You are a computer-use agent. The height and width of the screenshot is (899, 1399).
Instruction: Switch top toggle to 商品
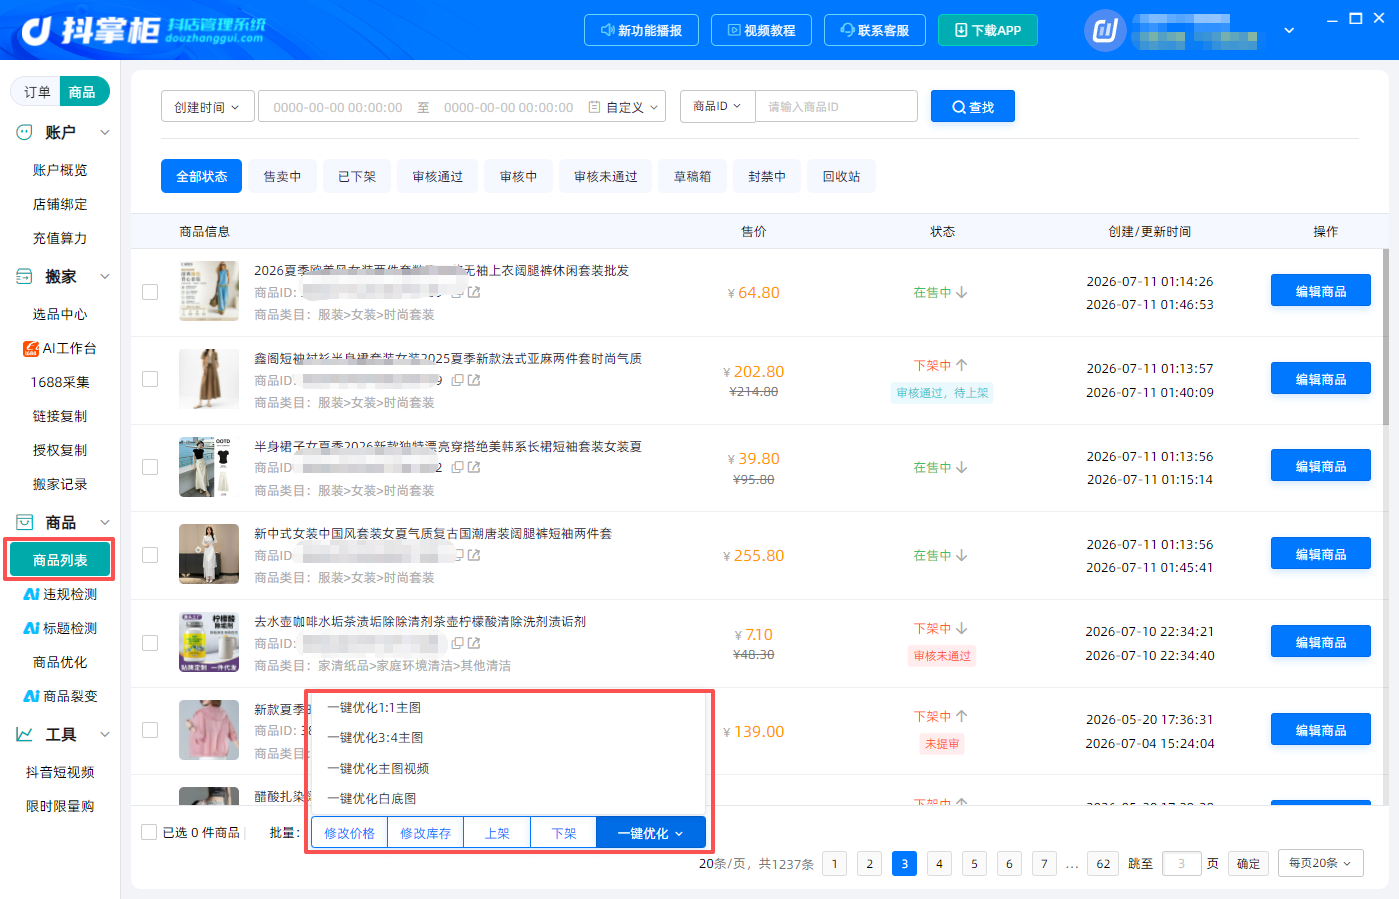[x=83, y=92]
